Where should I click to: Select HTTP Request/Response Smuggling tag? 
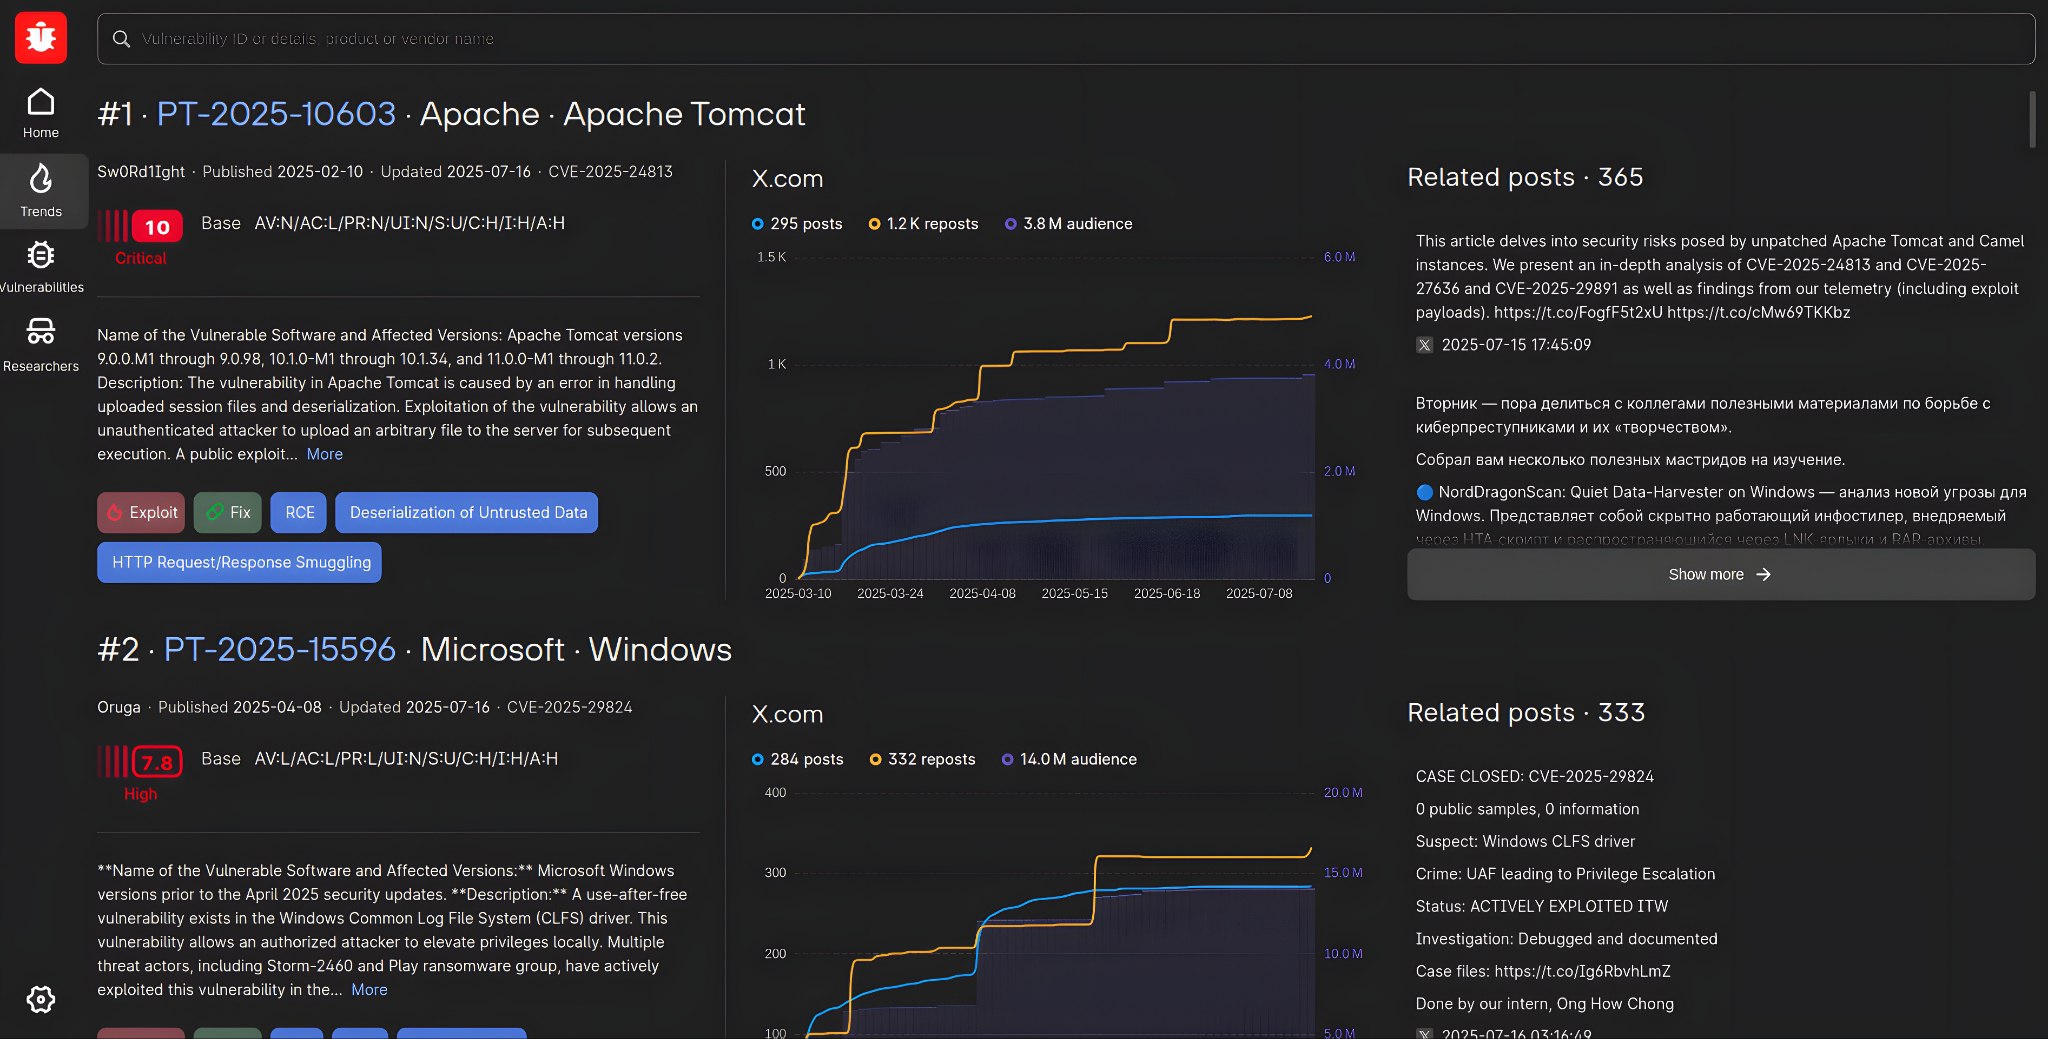tap(240, 563)
